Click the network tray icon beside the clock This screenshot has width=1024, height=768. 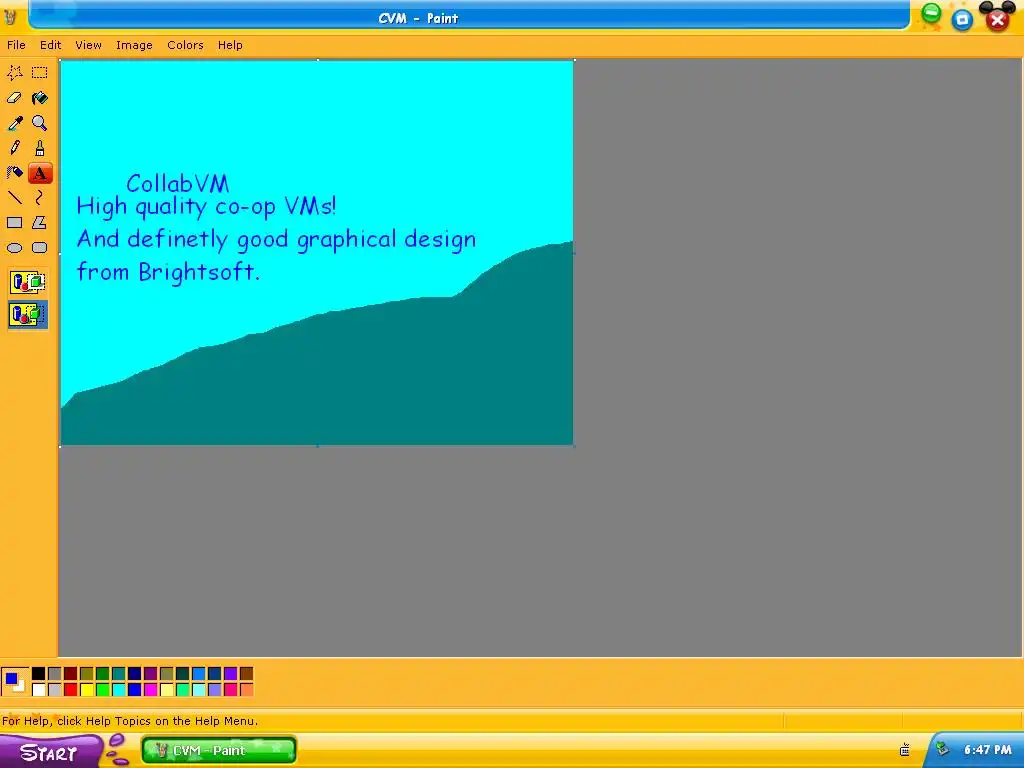(942, 749)
